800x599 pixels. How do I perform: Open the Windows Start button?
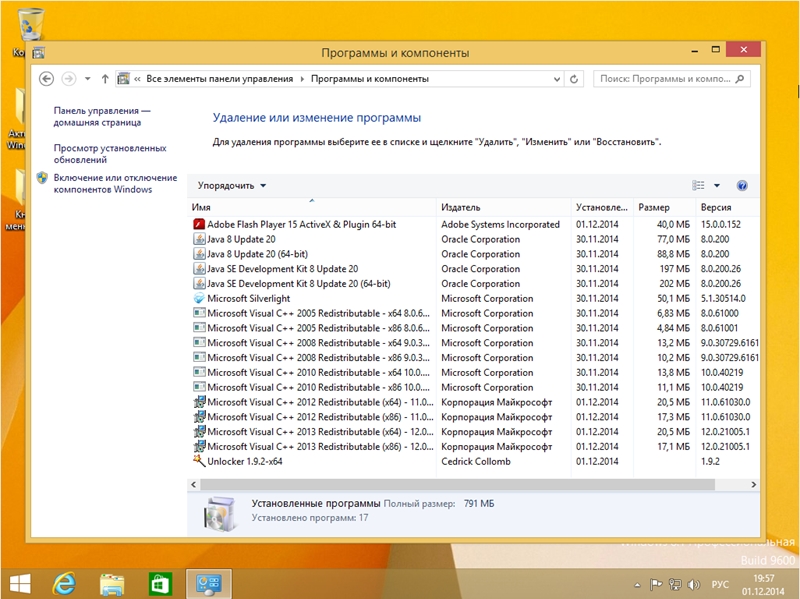coord(20,584)
